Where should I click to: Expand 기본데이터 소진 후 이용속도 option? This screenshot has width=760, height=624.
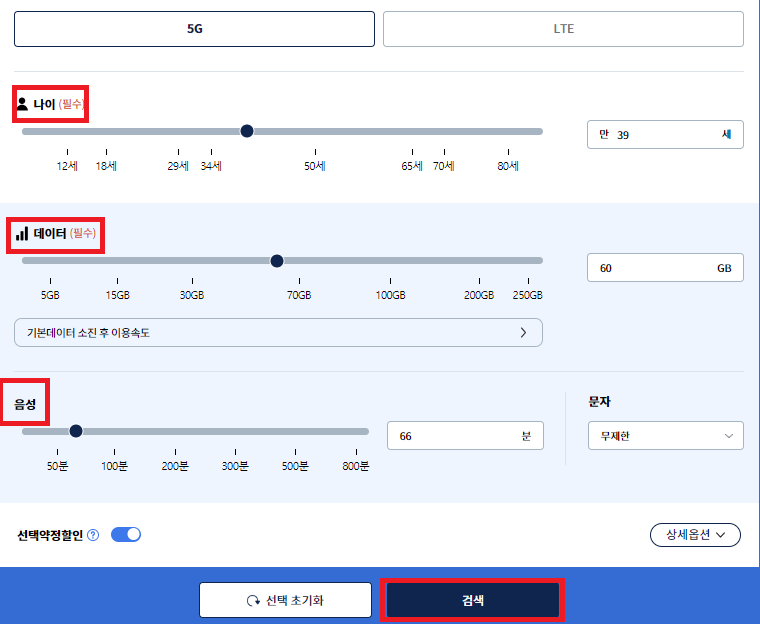[x=278, y=333]
